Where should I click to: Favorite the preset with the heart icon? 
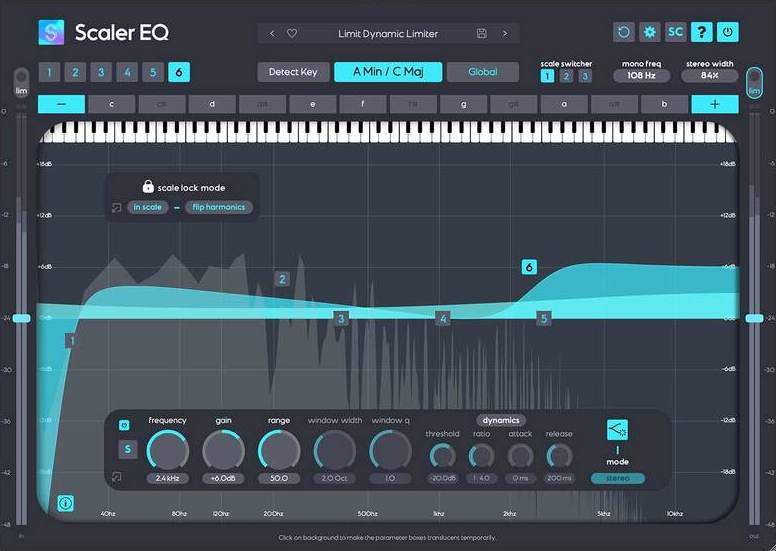[292, 33]
